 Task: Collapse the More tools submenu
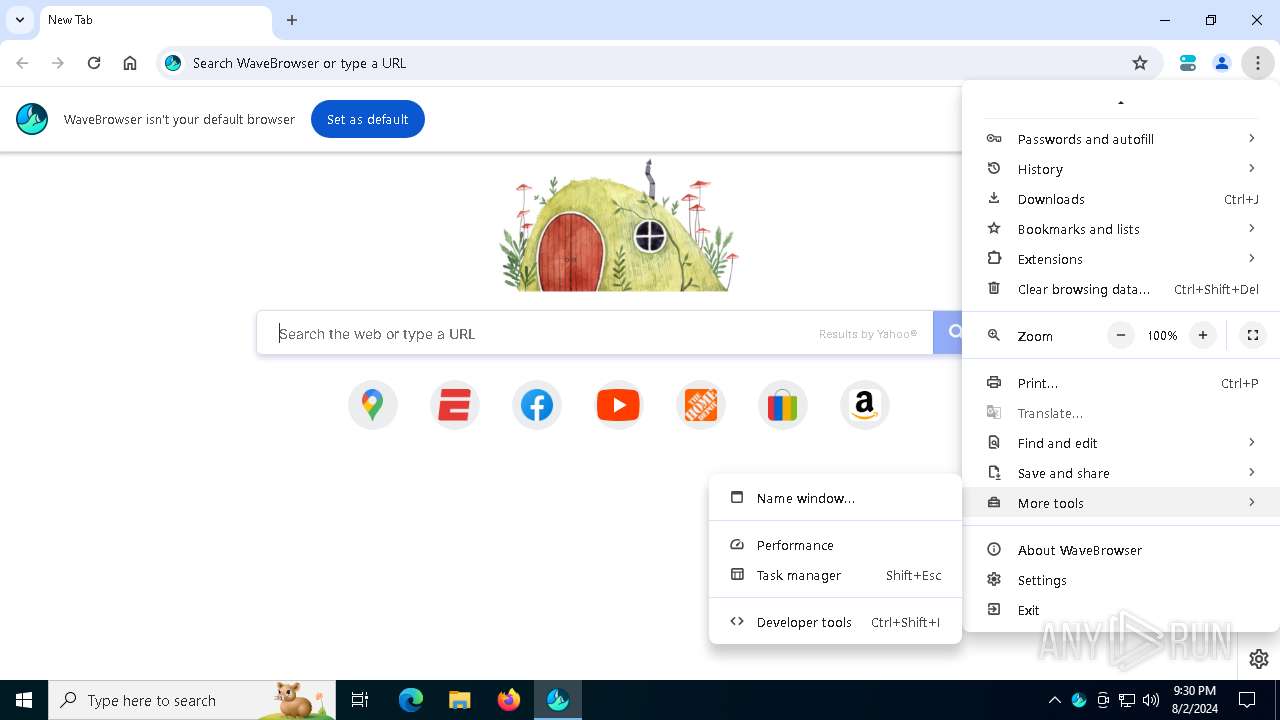[x=1121, y=503]
